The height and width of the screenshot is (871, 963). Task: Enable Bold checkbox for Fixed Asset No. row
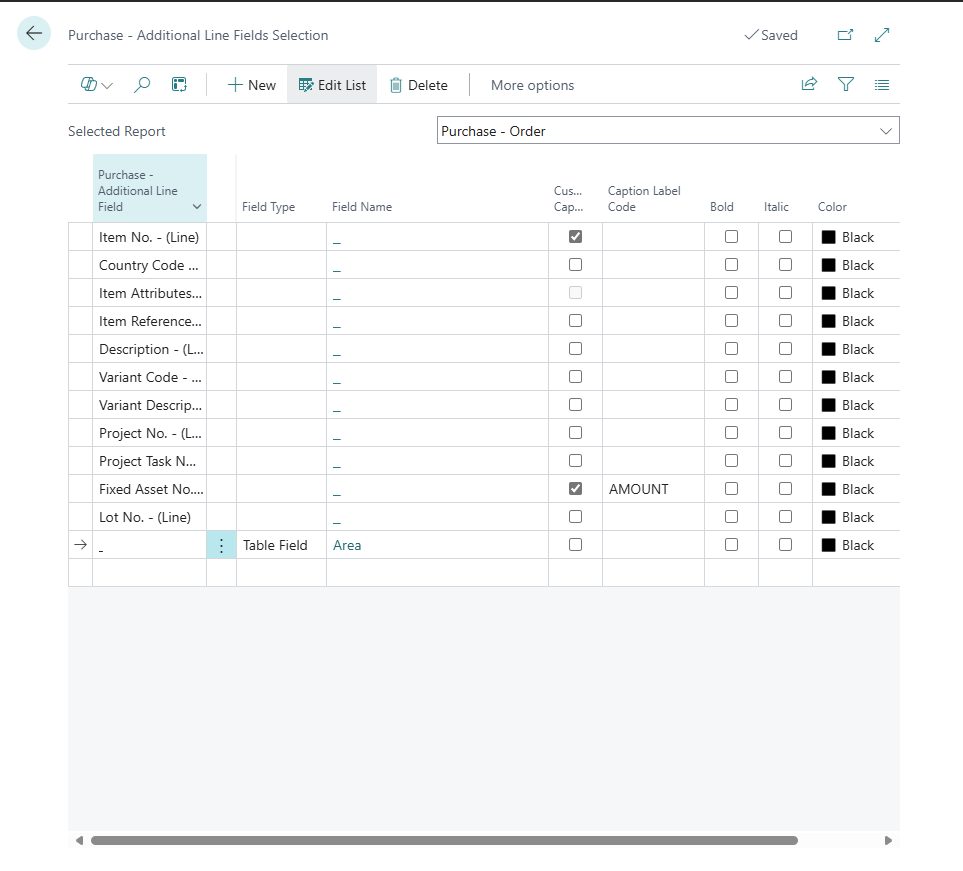732,489
